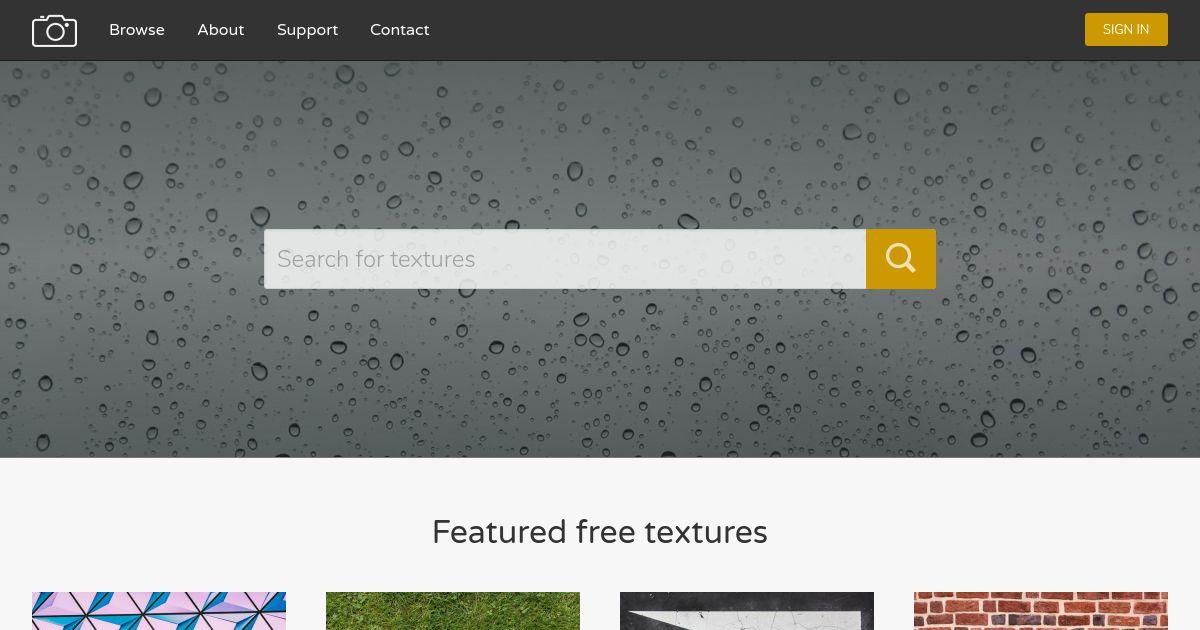Click the word free in the heading
The image size is (1200, 630).
pos(605,532)
